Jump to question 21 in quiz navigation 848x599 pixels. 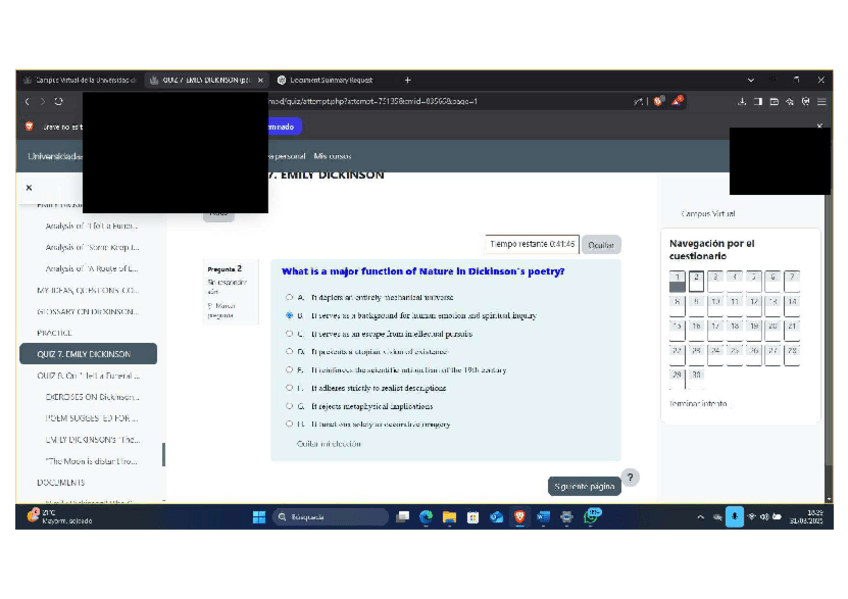[792, 329]
